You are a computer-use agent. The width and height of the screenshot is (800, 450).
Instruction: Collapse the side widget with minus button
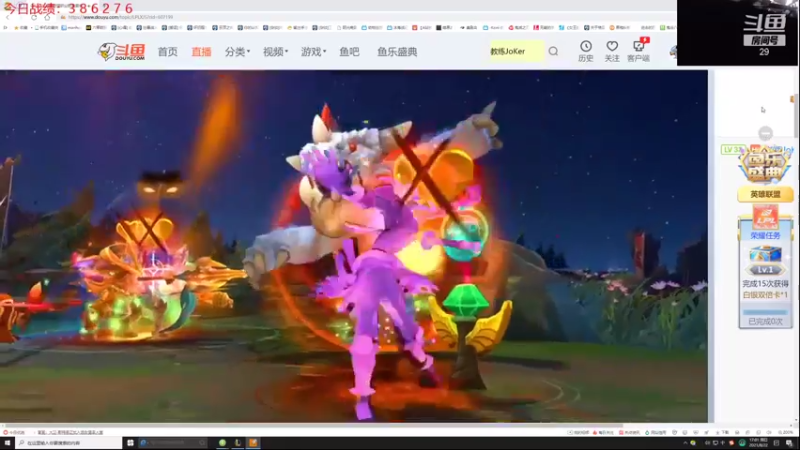[765, 133]
